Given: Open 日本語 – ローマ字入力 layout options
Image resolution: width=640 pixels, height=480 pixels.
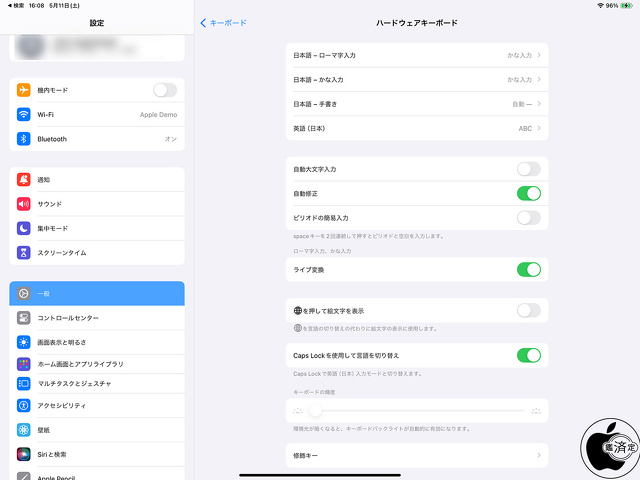Looking at the screenshot, I should tap(416, 55).
